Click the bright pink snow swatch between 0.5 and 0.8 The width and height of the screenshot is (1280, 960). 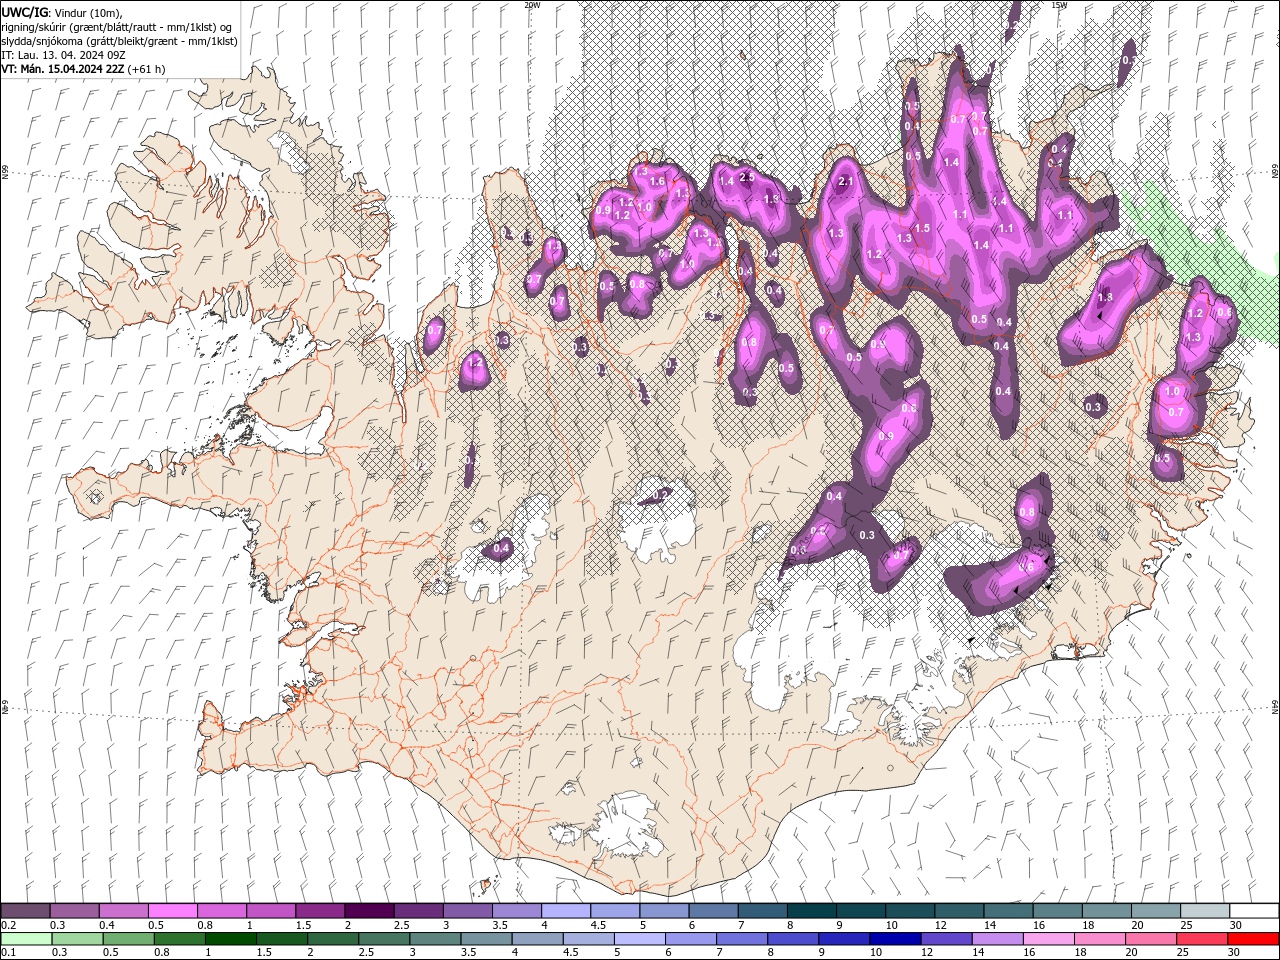pyautogui.click(x=173, y=911)
